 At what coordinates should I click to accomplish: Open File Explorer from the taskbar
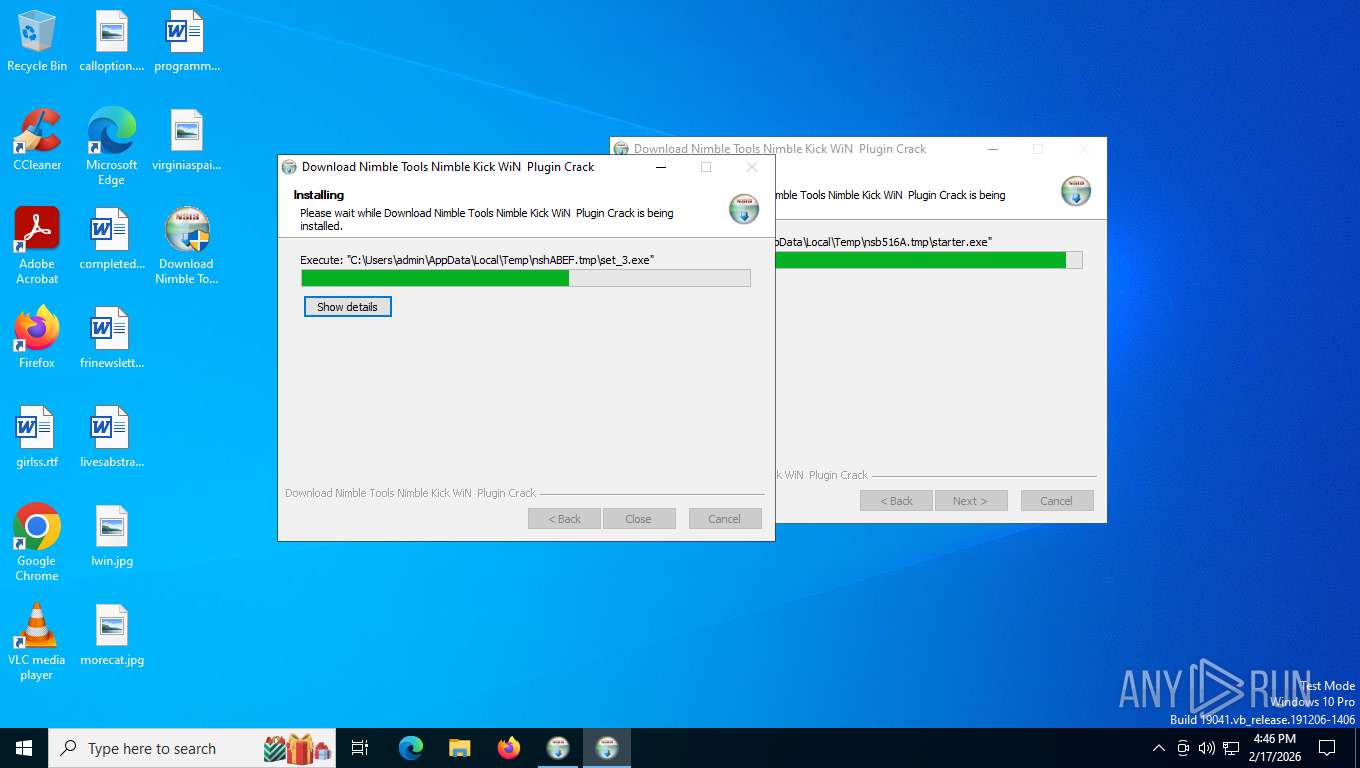(460, 748)
